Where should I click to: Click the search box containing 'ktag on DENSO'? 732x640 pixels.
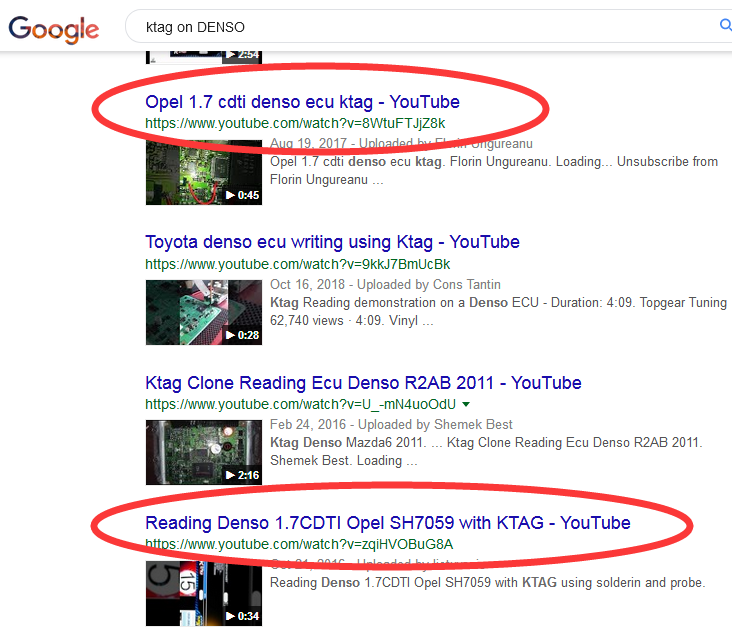427,27
